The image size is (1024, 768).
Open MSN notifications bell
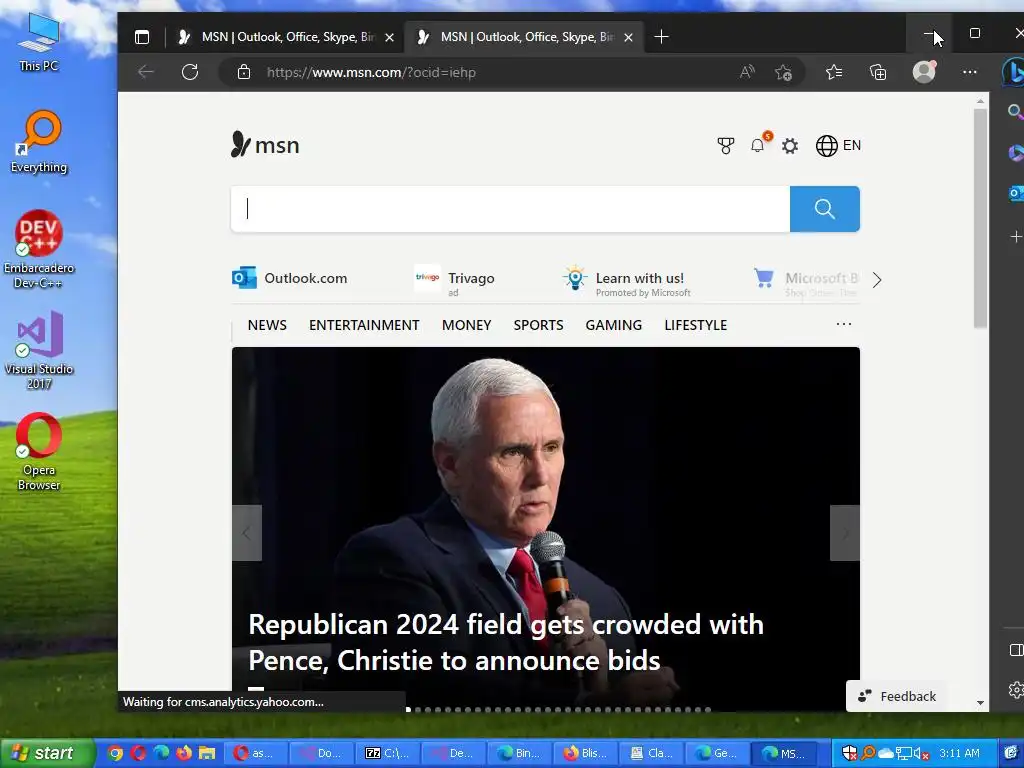tap(758, 145)
